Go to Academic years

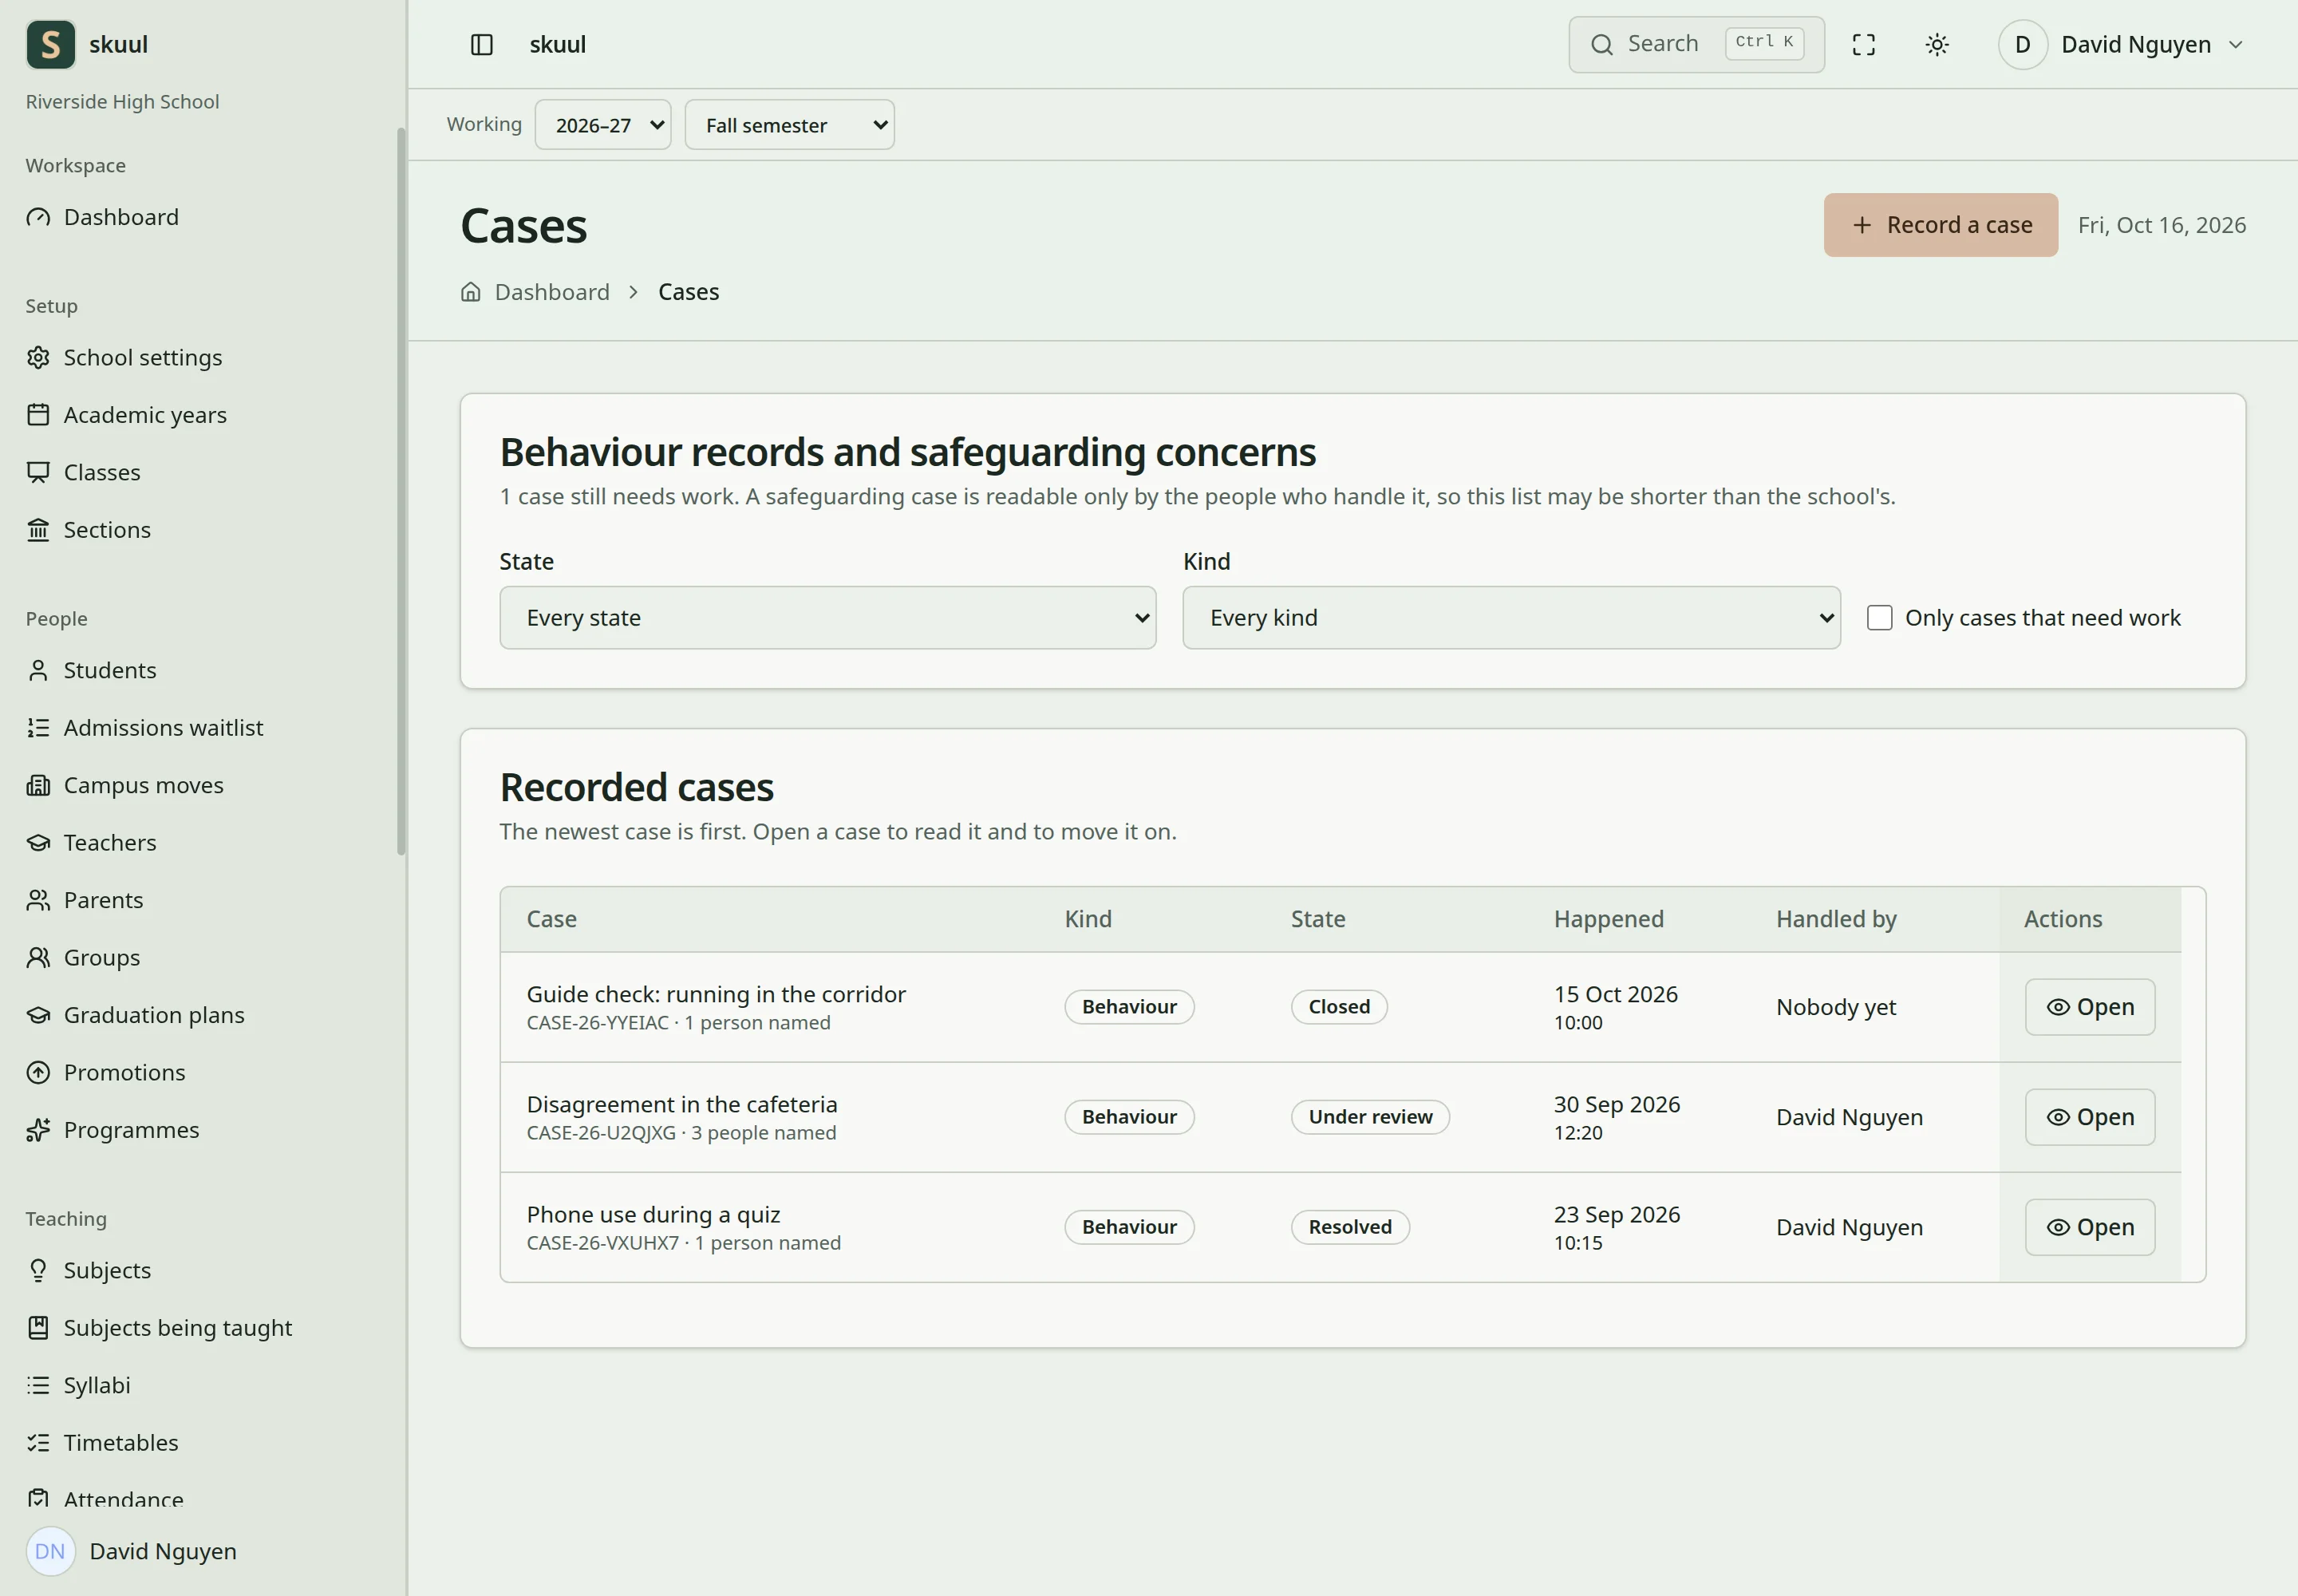(126, 414)
